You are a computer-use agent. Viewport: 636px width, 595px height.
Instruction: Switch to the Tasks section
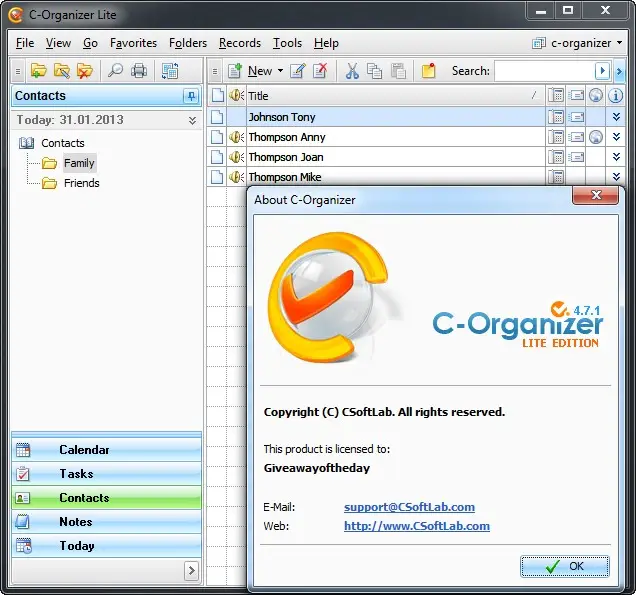[106, 474]
